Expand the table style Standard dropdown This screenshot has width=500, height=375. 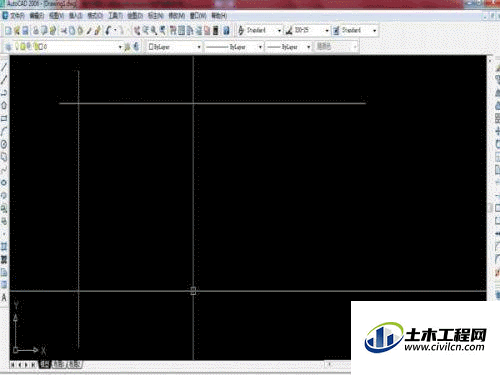pyautogui.click(x=375, y=31)
